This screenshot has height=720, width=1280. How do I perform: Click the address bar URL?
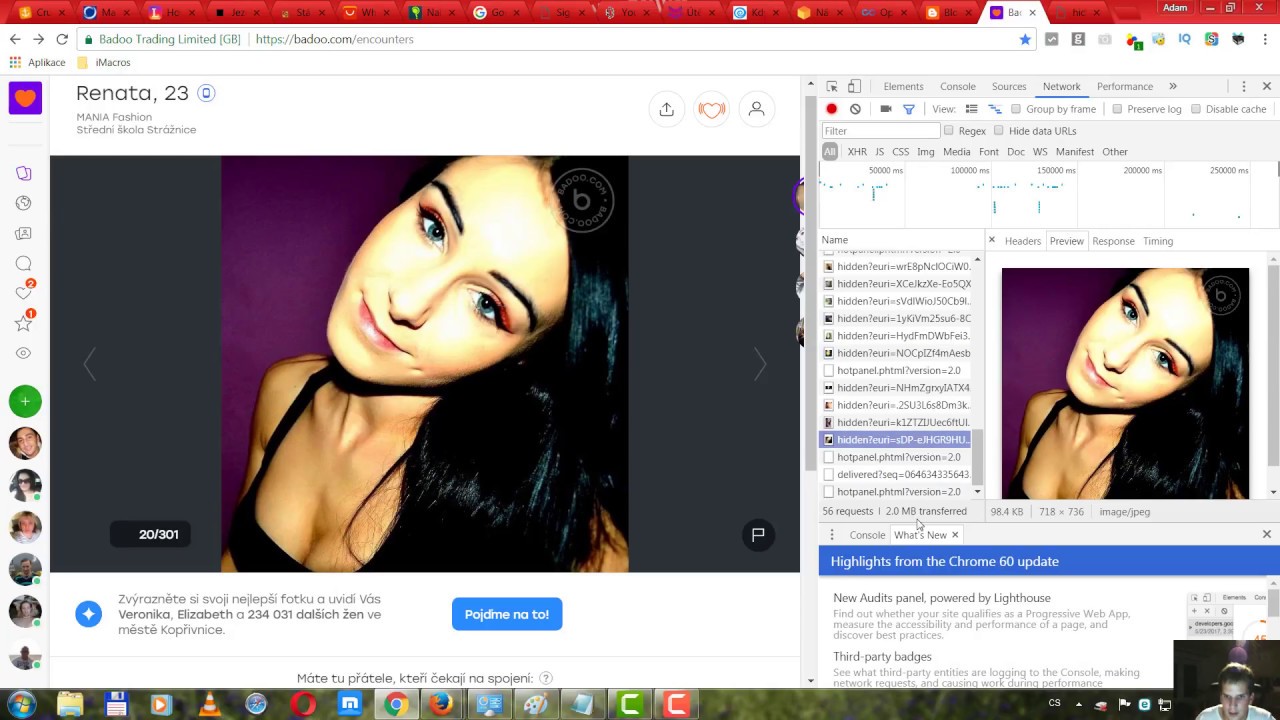[335, 39]
